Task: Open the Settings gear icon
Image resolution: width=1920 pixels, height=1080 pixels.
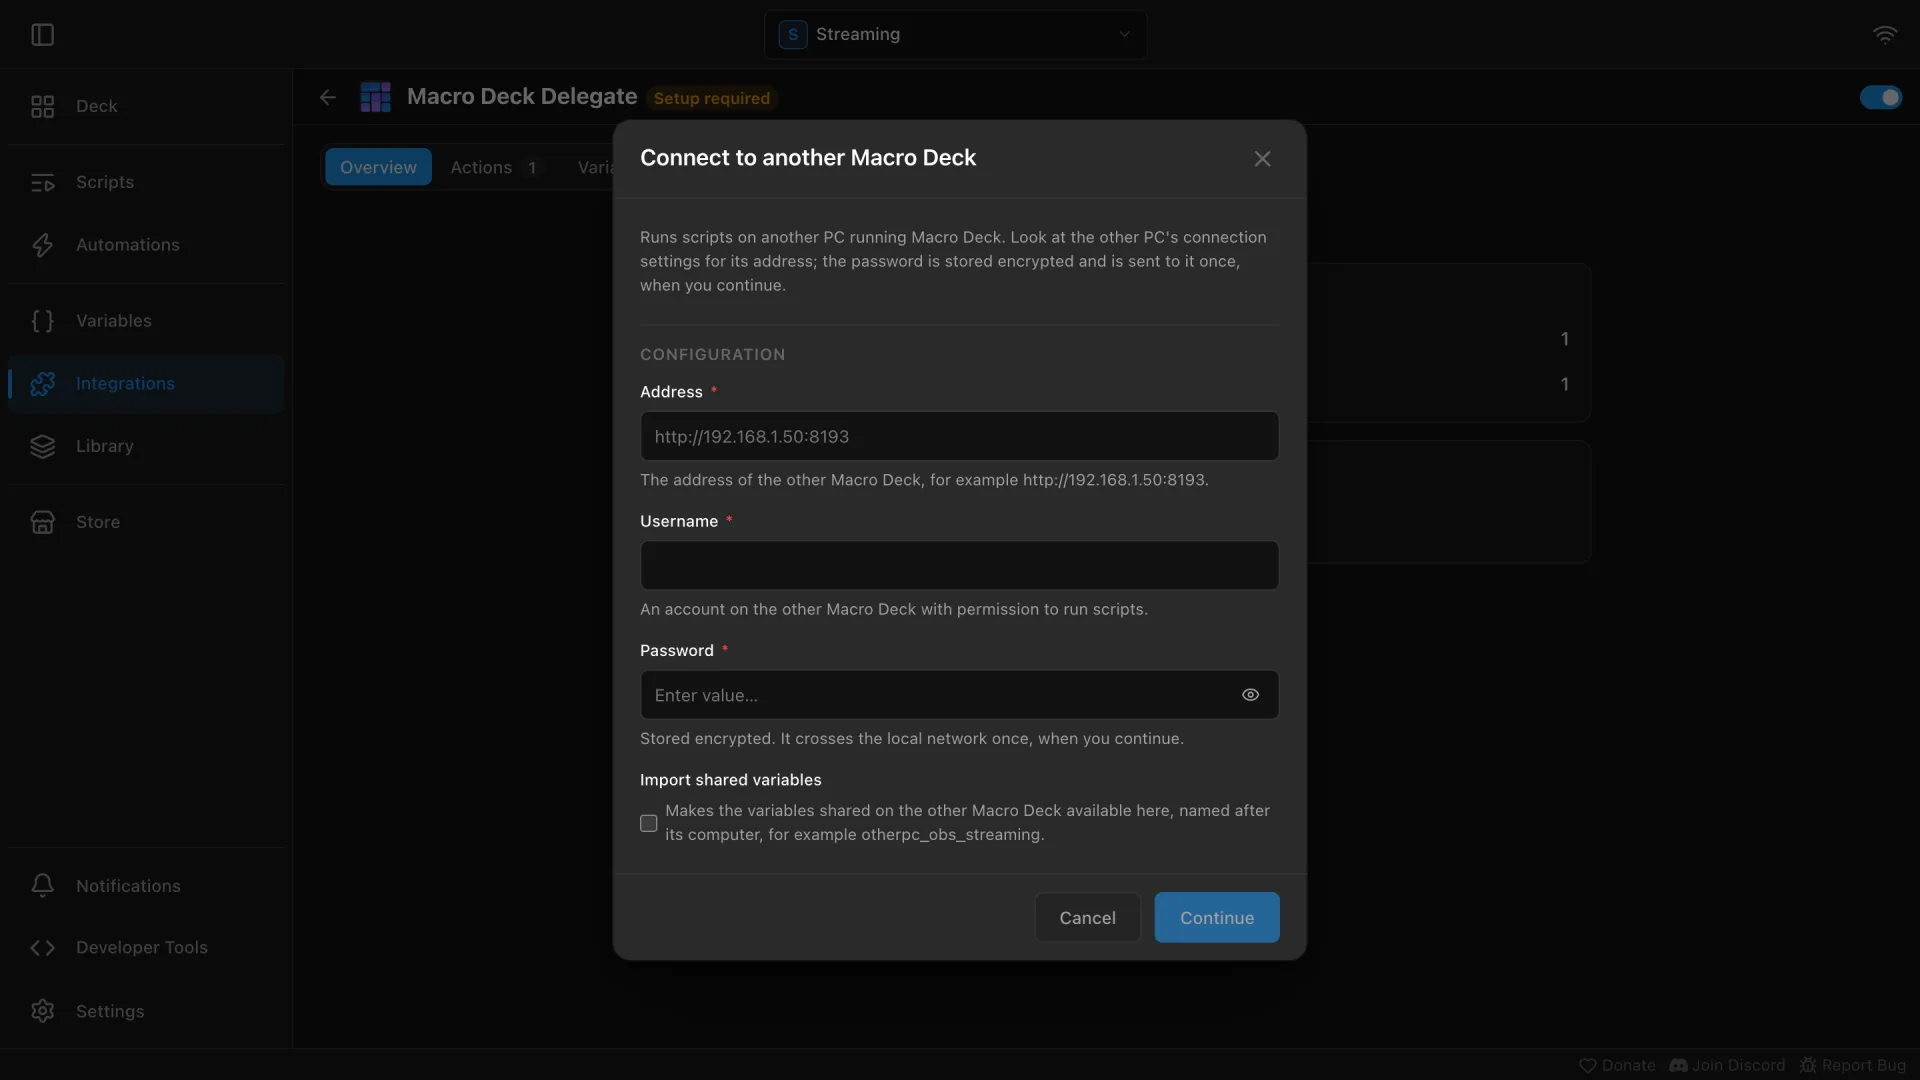Action: pos(42,1011)
